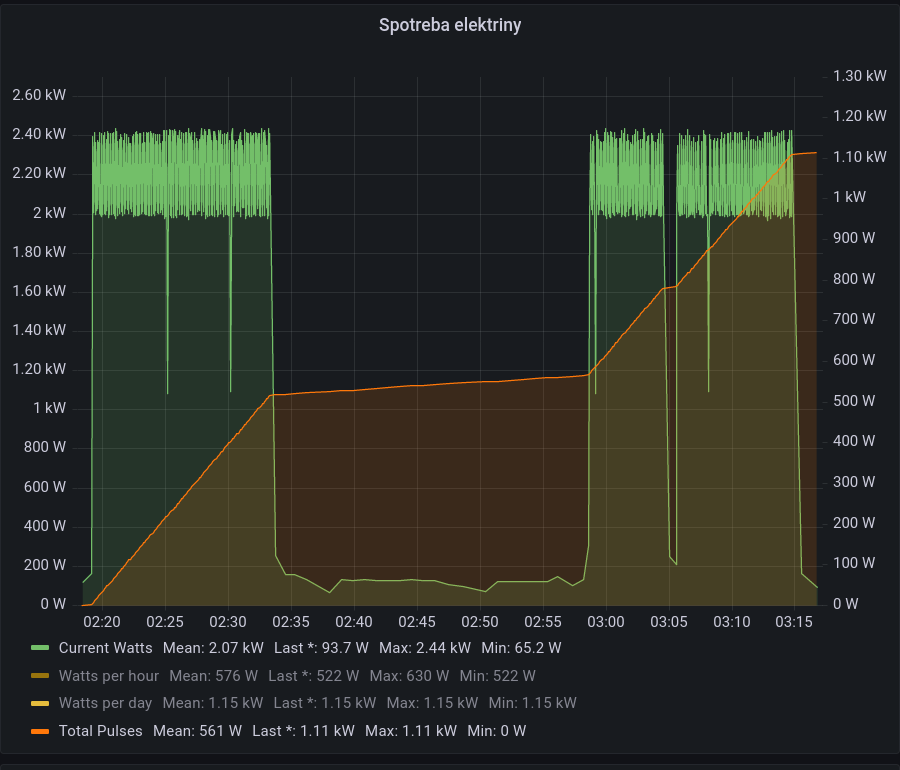Click the 02:40 time axis label
Viewport: 900px width, 770px height.
[354, 622]
